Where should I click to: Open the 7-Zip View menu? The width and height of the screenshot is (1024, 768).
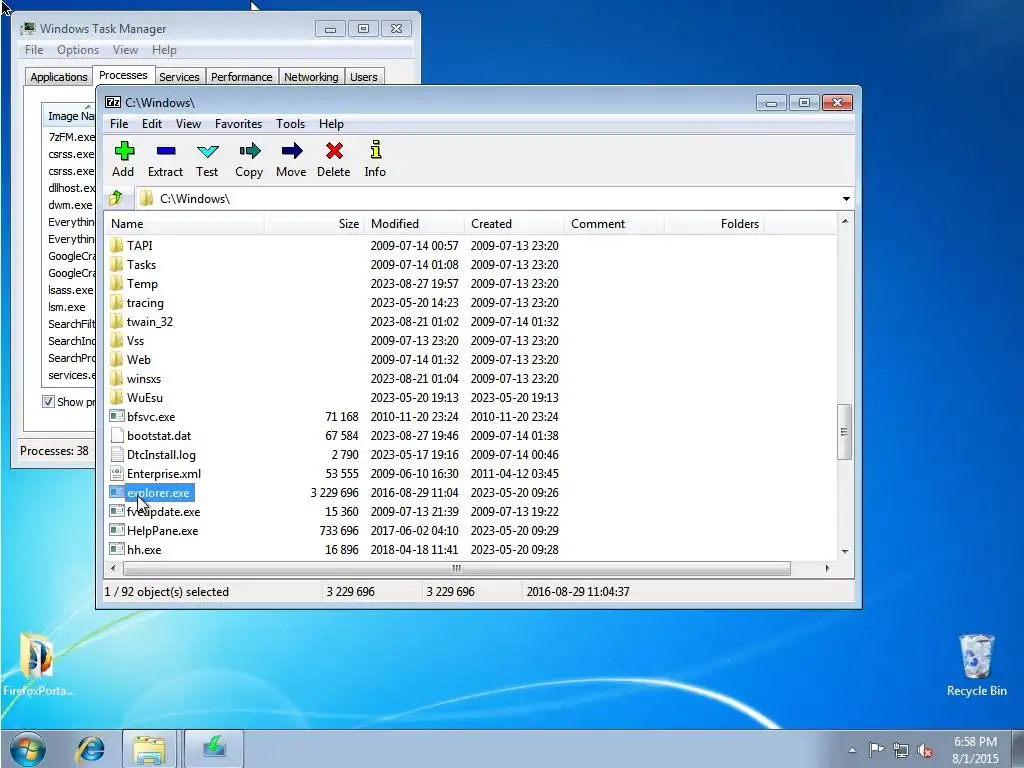188,123
